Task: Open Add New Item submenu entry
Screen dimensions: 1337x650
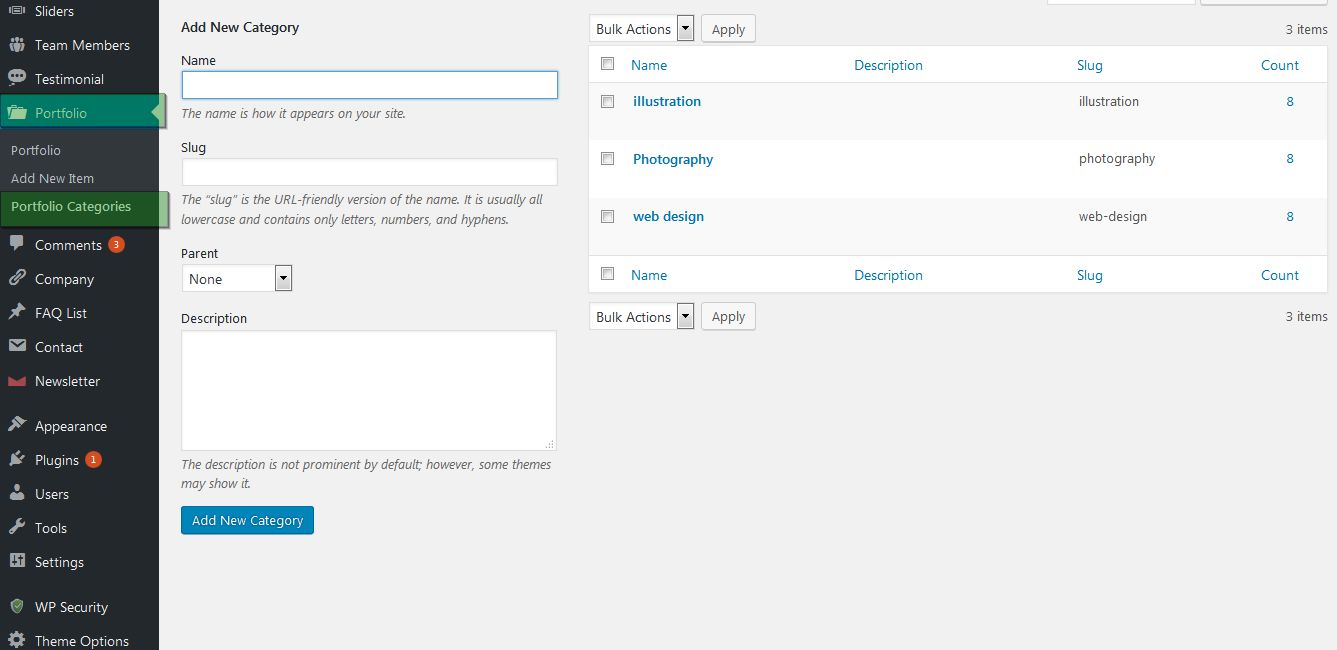Action: [x=52, y=178]
